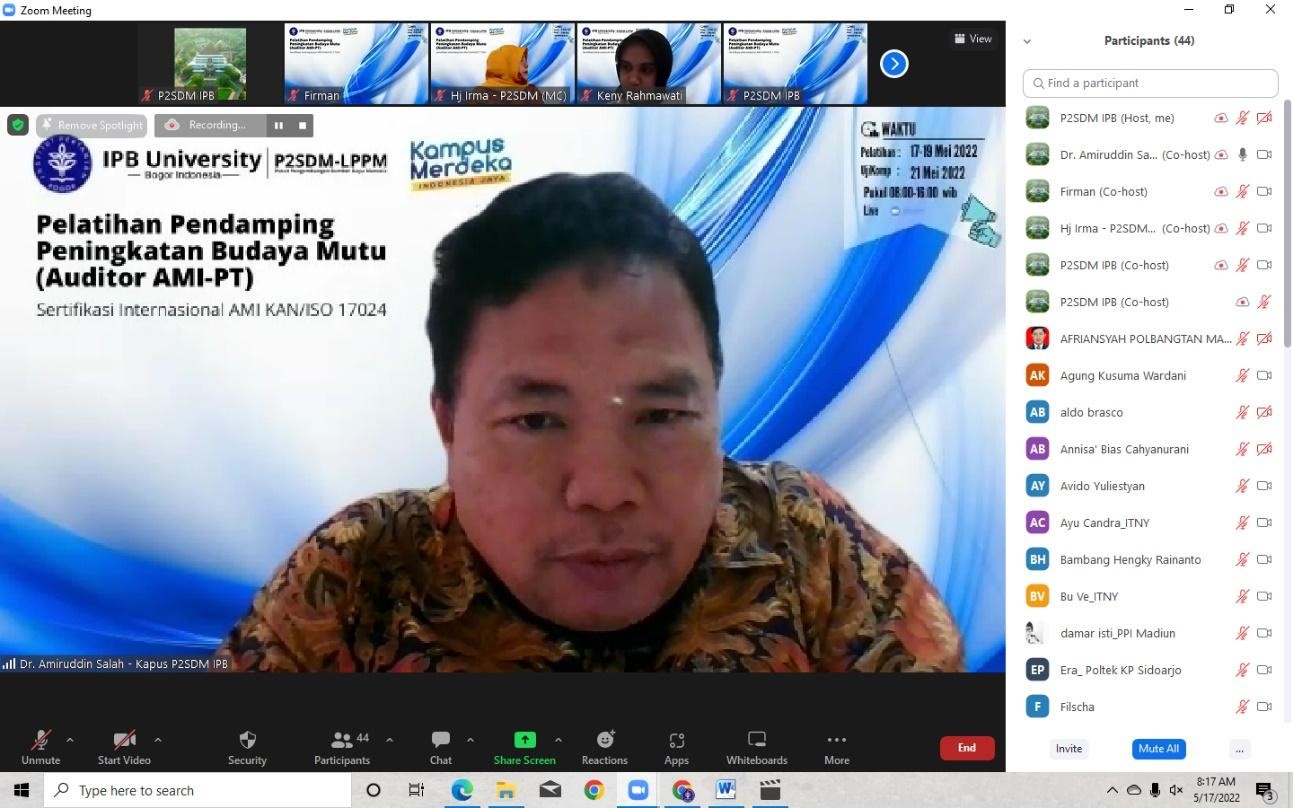Click the green encryption shield icon
1293x808 pixels.
pyautogui.click(x=17, y=125)
